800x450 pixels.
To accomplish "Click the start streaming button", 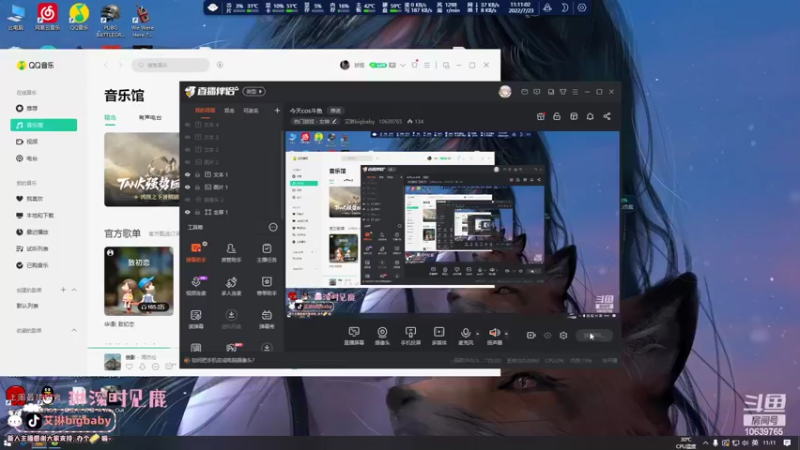I will click(594, 335).
